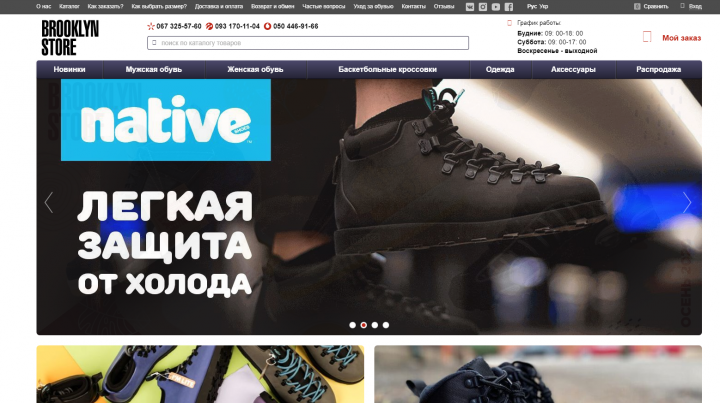Viewport: 720px width, 403px height.
Task: Open the Новинки menu
Action: point(69,69)
